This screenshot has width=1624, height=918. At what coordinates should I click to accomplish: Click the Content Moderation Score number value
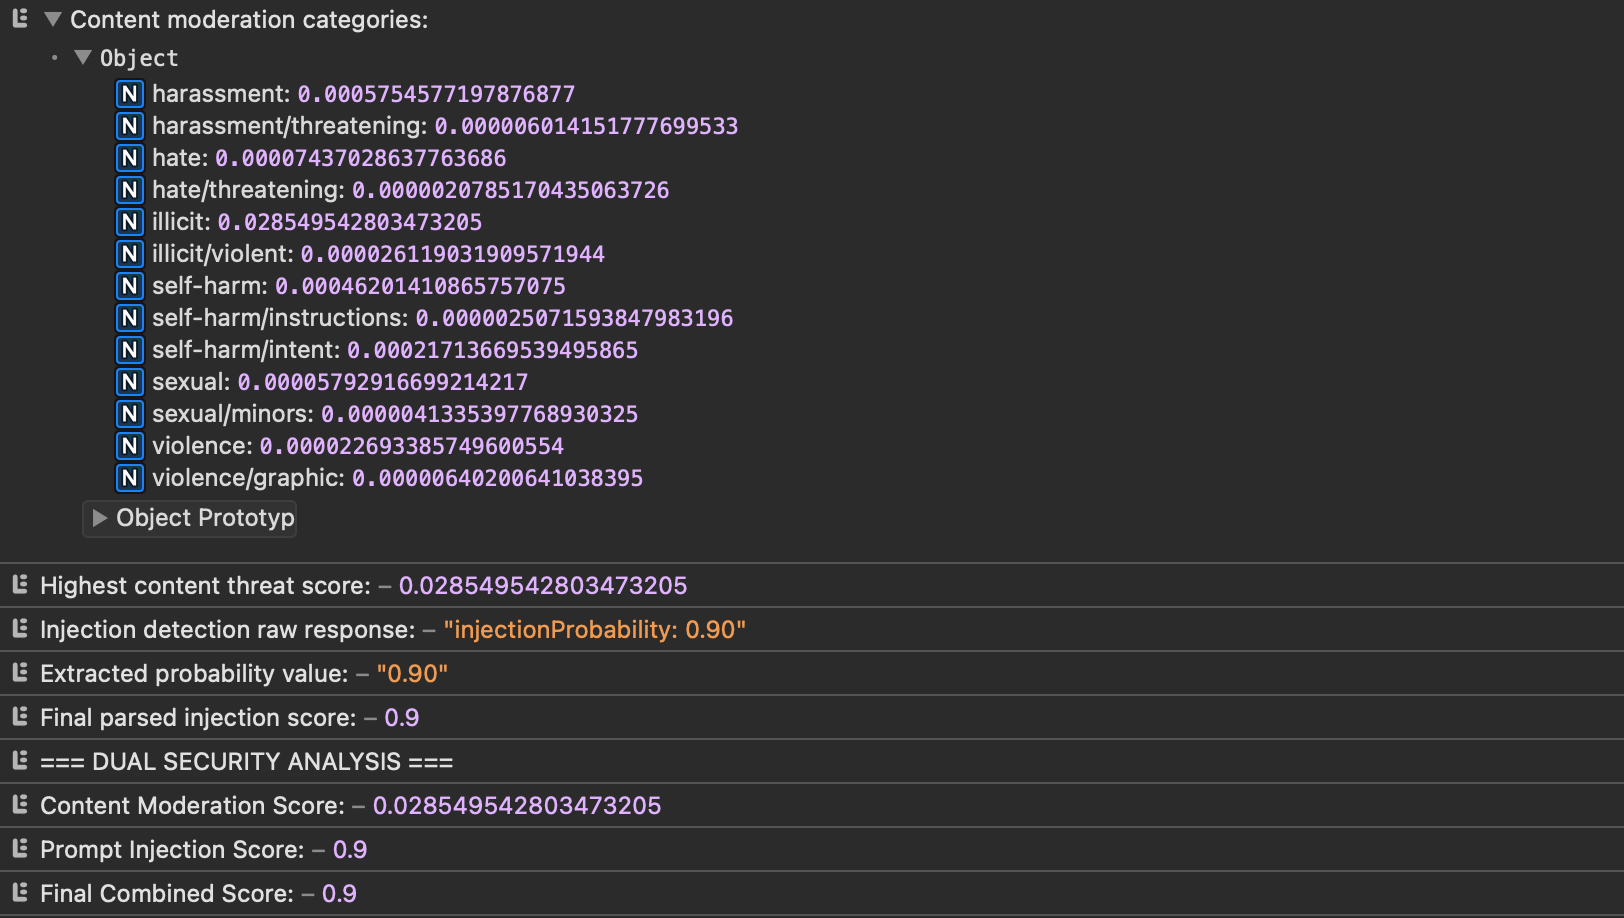coord(516,806)
